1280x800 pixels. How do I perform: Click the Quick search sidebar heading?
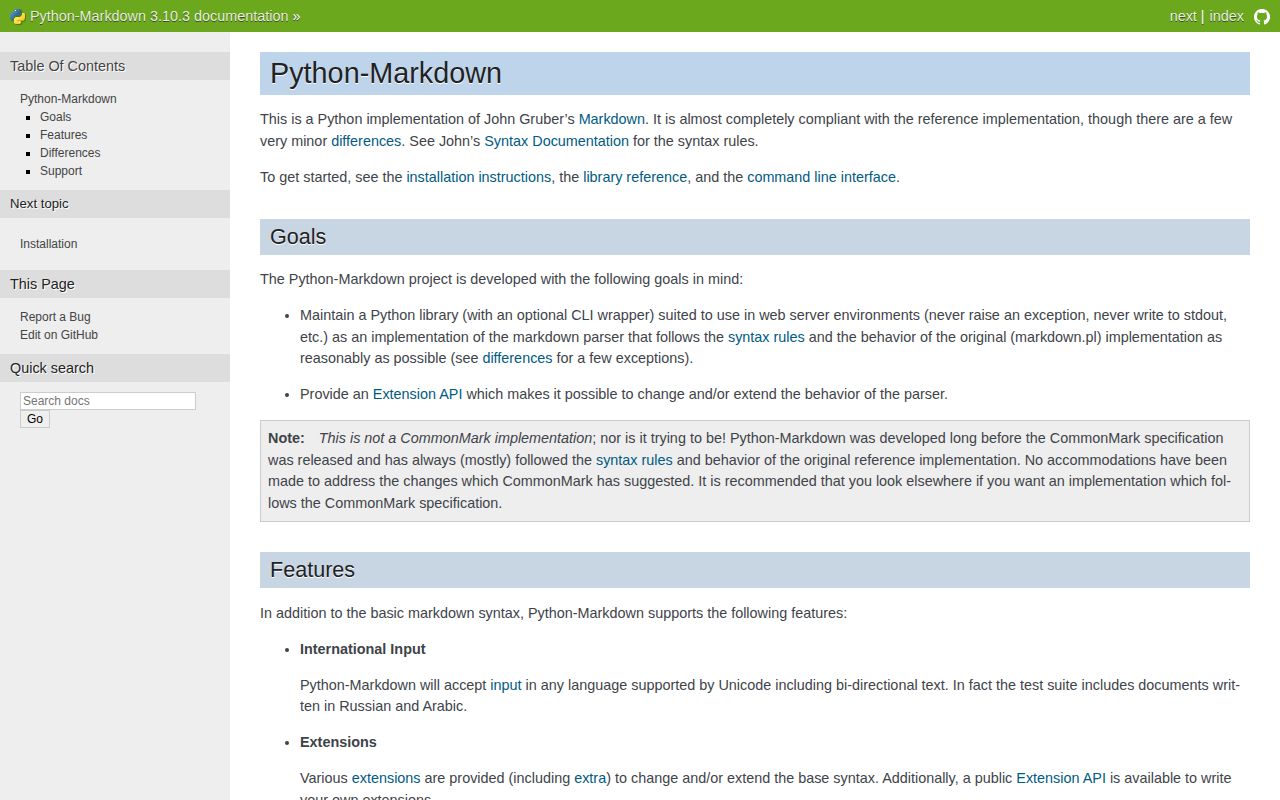pyautogui.click(x=115, y=368)
